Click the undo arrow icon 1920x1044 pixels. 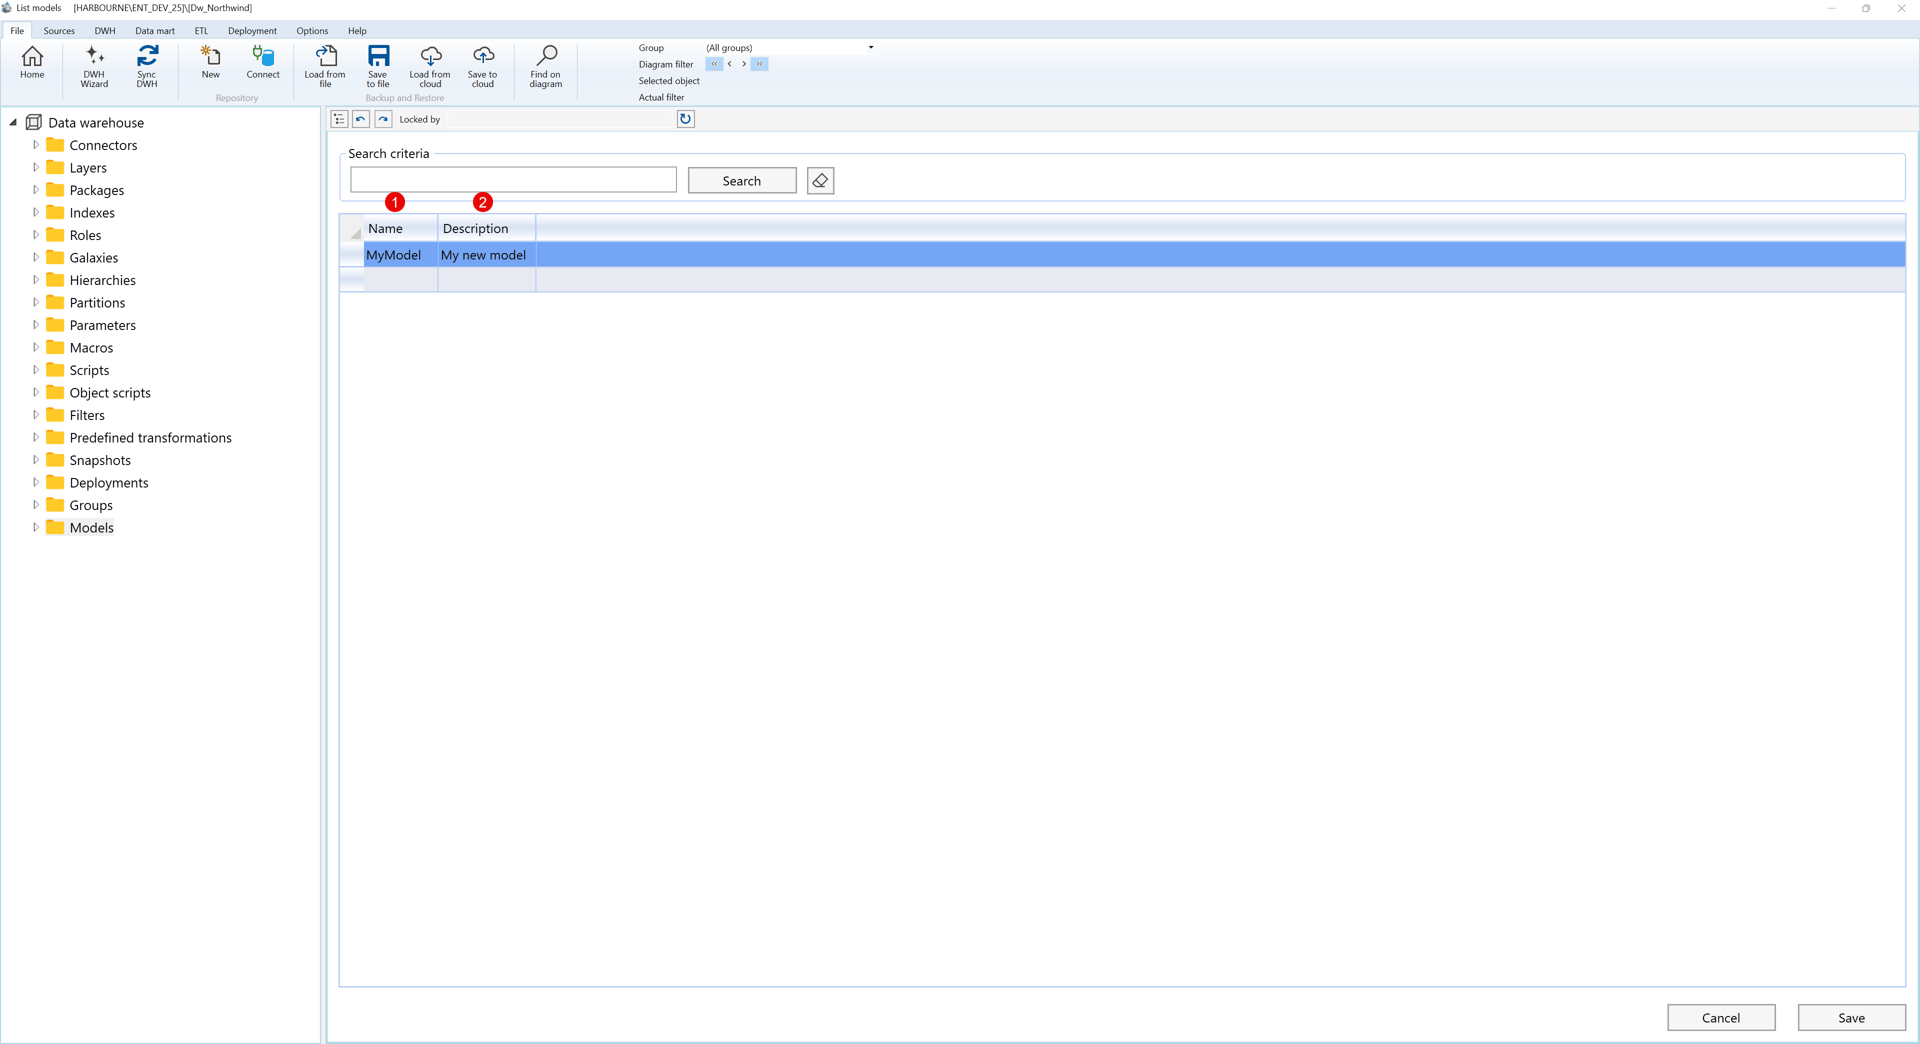tap(361, 119)
